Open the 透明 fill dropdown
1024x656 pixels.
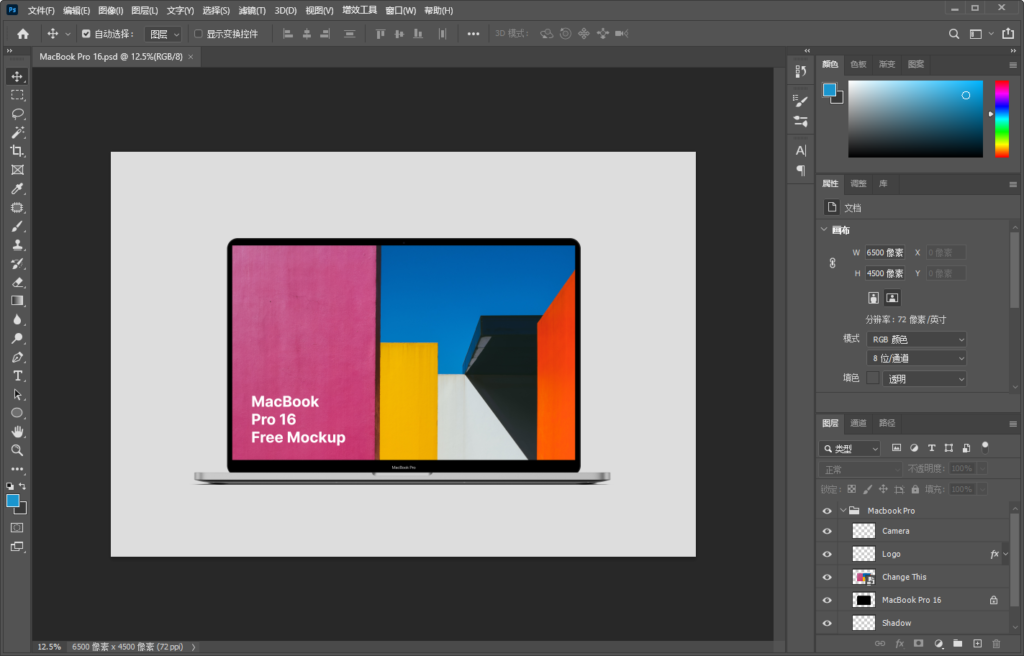point(924,379)
